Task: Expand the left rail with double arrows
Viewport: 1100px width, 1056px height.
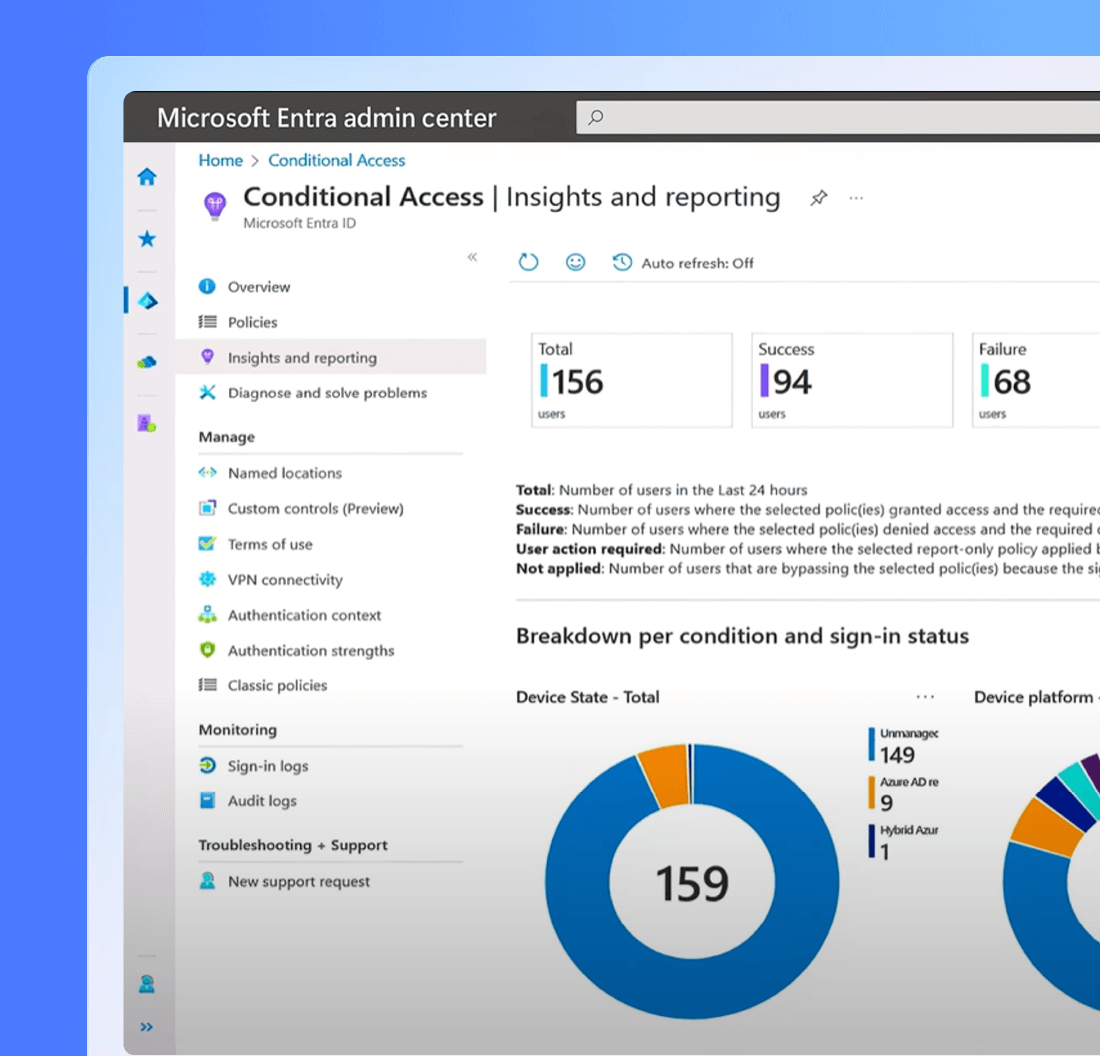Action: pyautogui.click(x=147, y=1027)
